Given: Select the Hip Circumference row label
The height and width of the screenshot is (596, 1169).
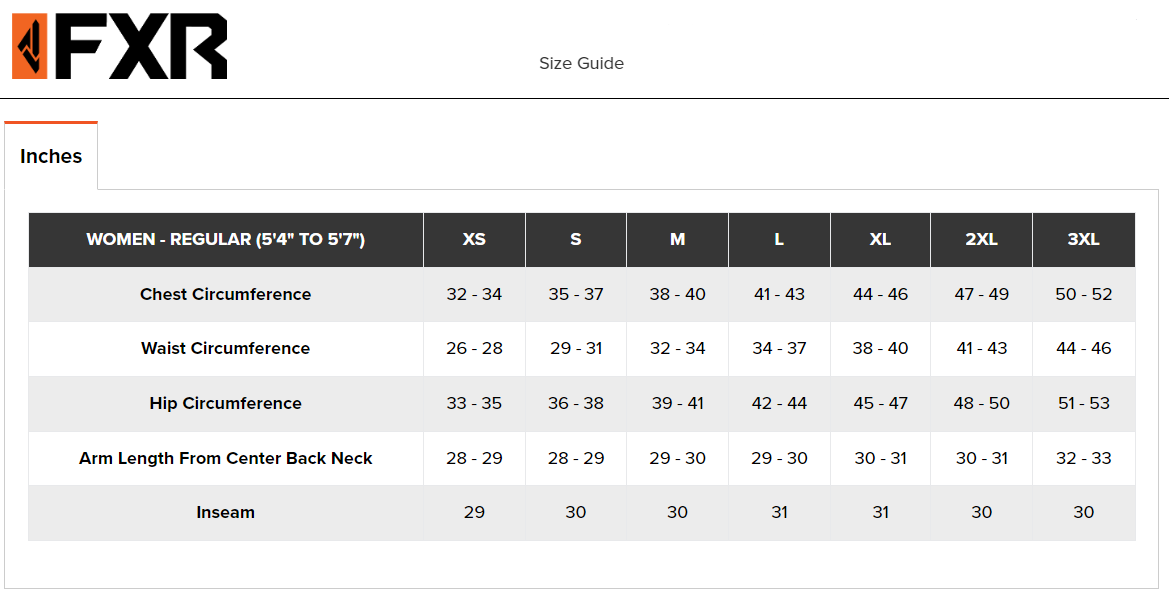Looking at the screenshot, I should [225, 403].
